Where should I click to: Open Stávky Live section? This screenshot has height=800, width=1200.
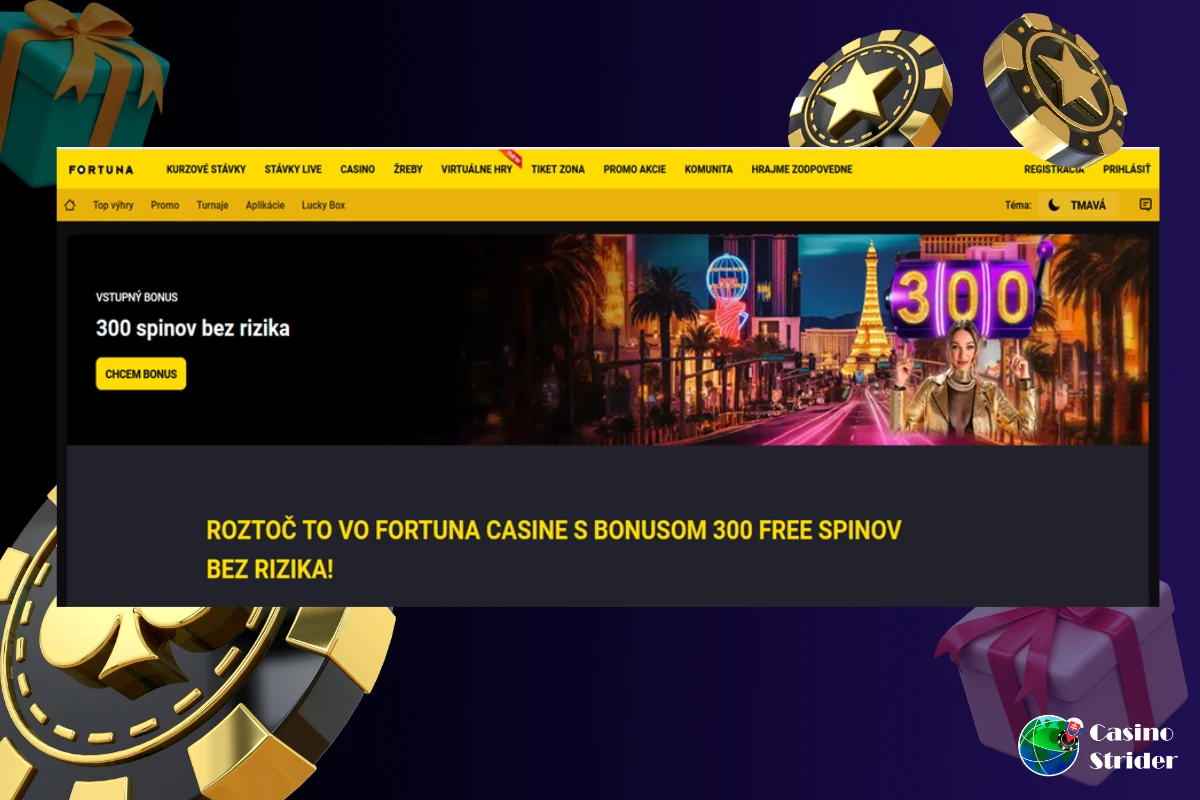tap(293, 169)
